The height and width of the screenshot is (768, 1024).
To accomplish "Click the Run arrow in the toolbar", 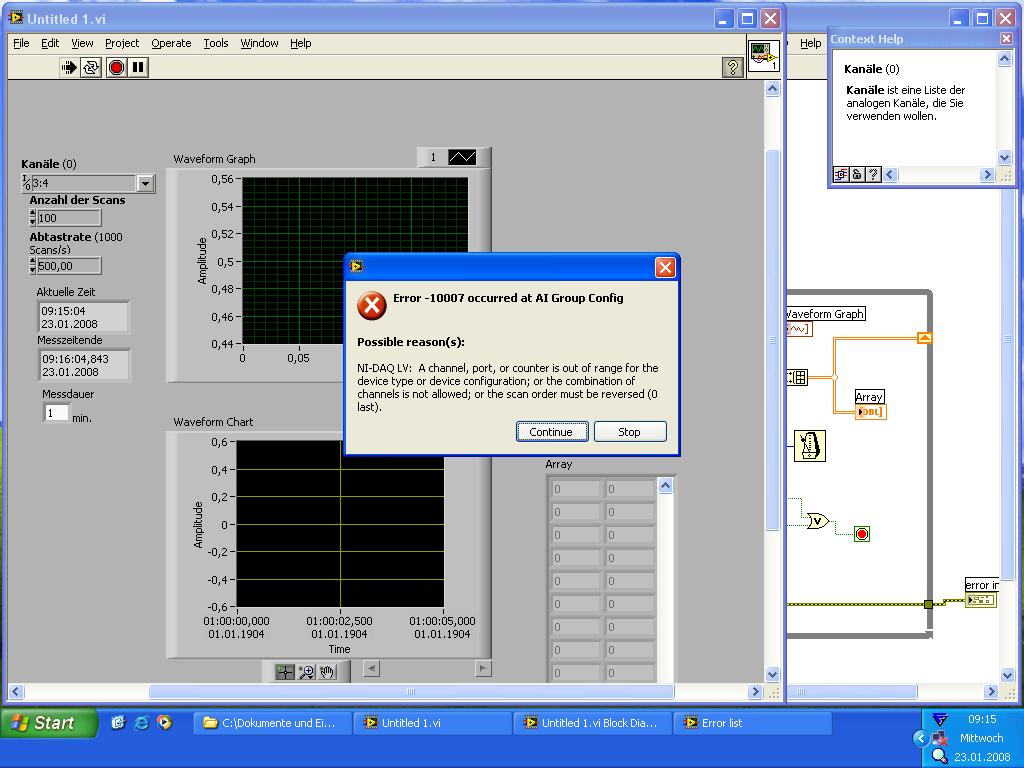I will (x=68, y=68).
